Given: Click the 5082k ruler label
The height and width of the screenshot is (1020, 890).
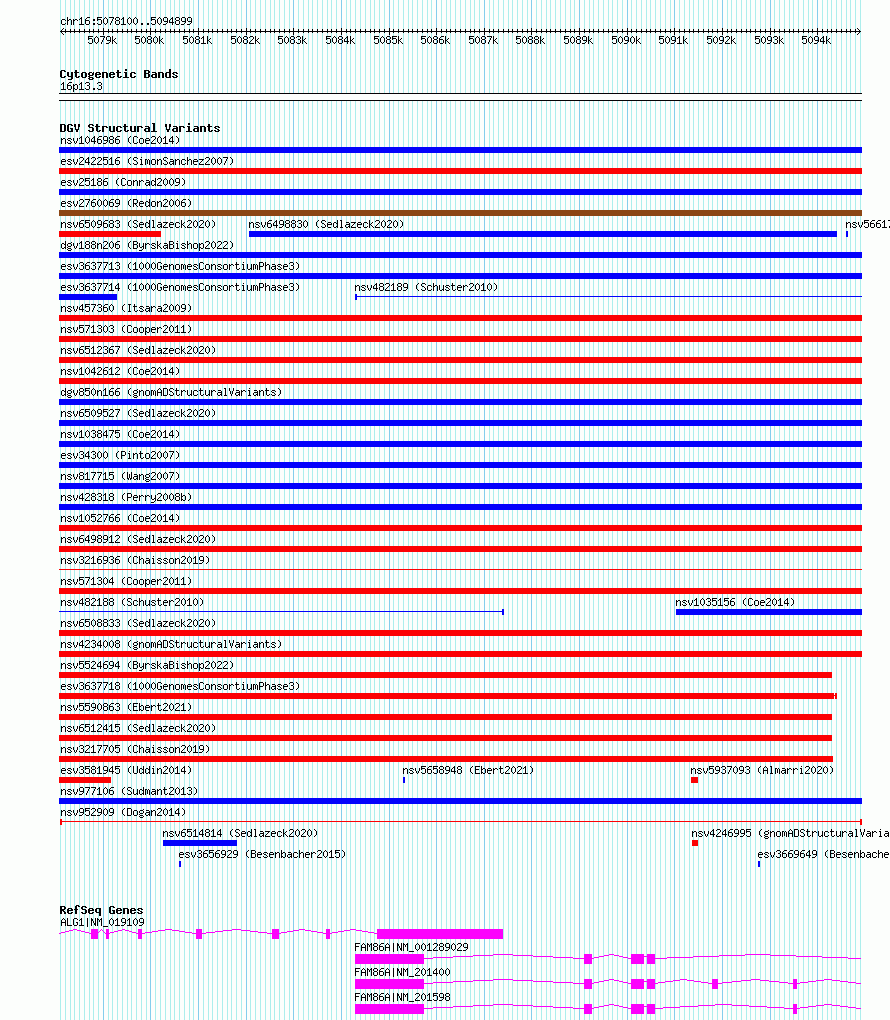Looking at the screenshot, I should [245, 40].
